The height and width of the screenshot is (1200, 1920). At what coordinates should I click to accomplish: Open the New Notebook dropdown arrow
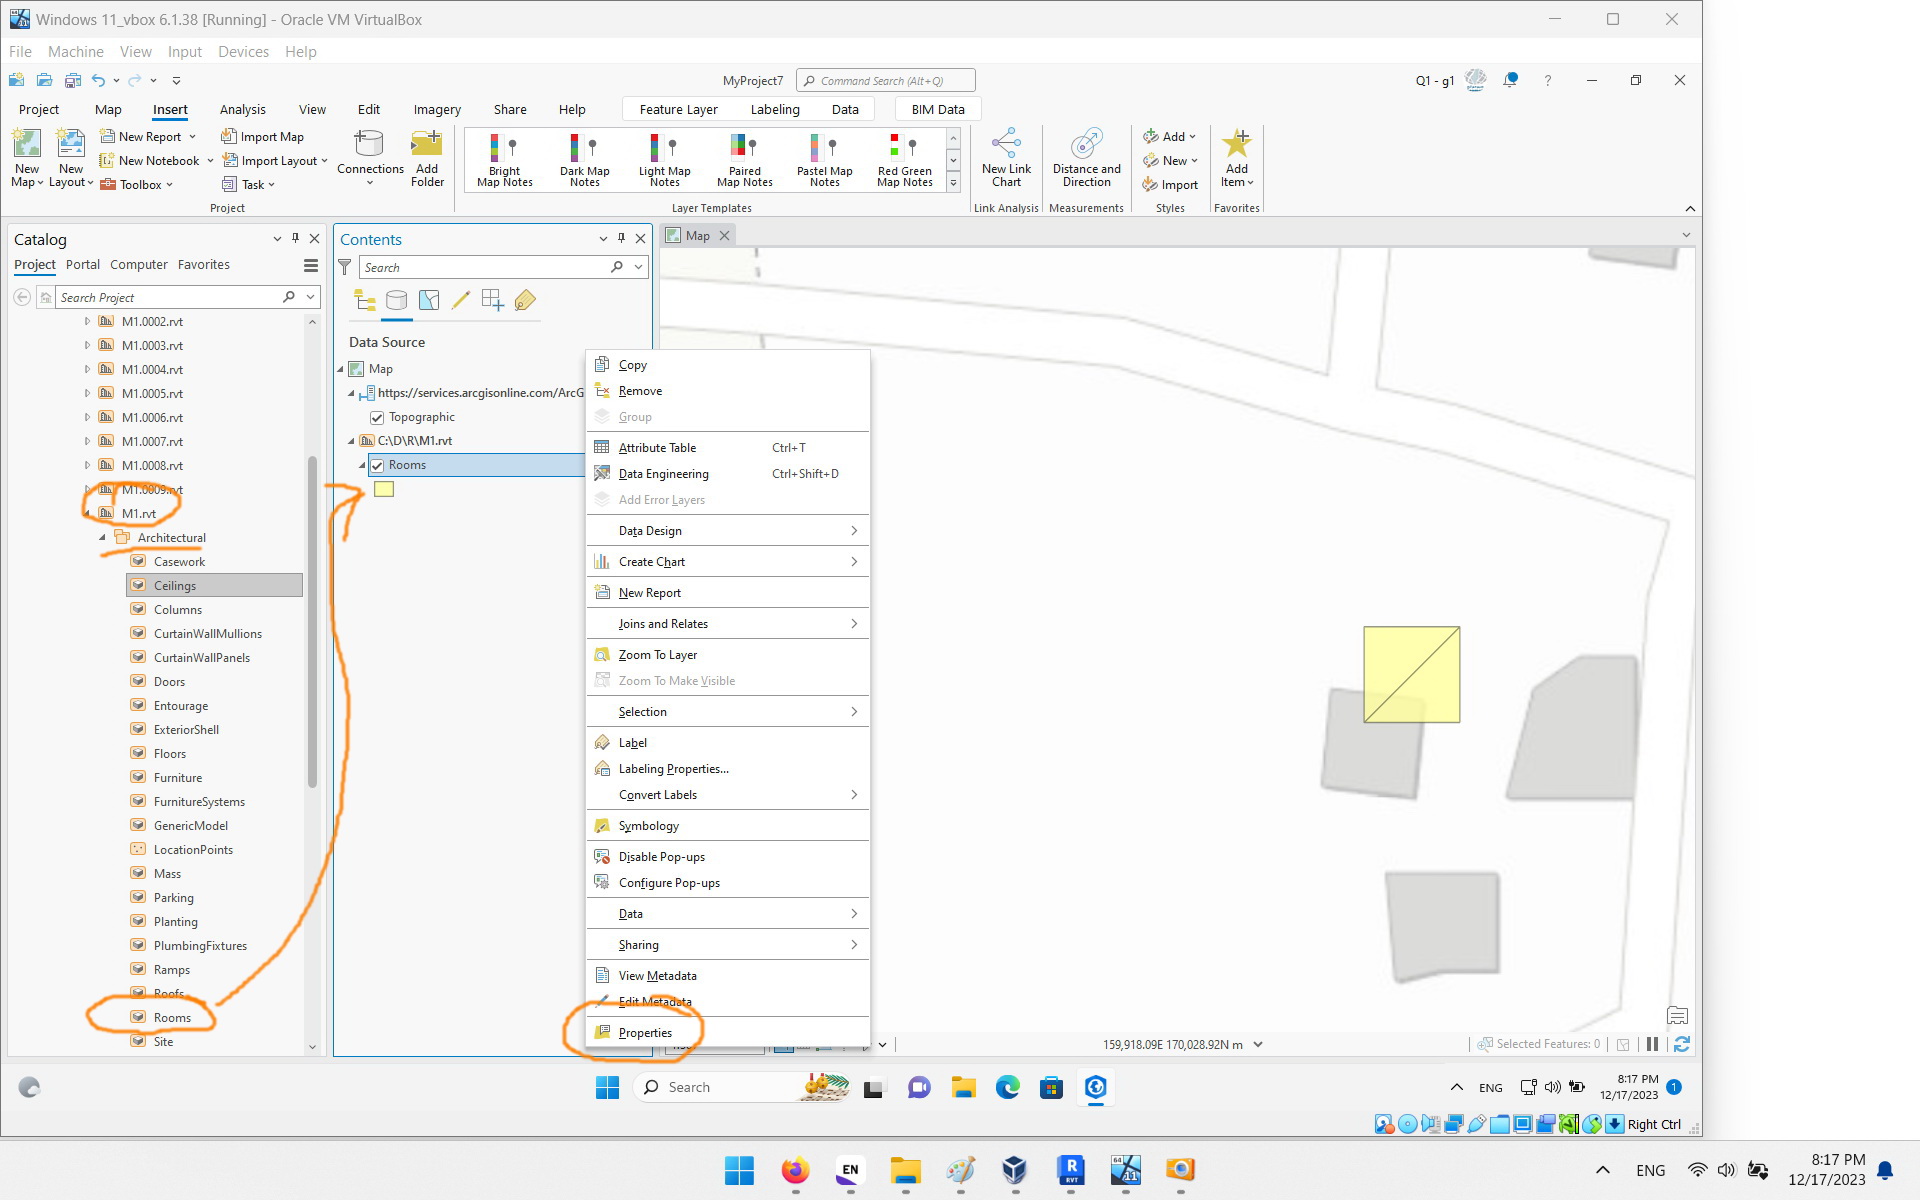(209, 160)
